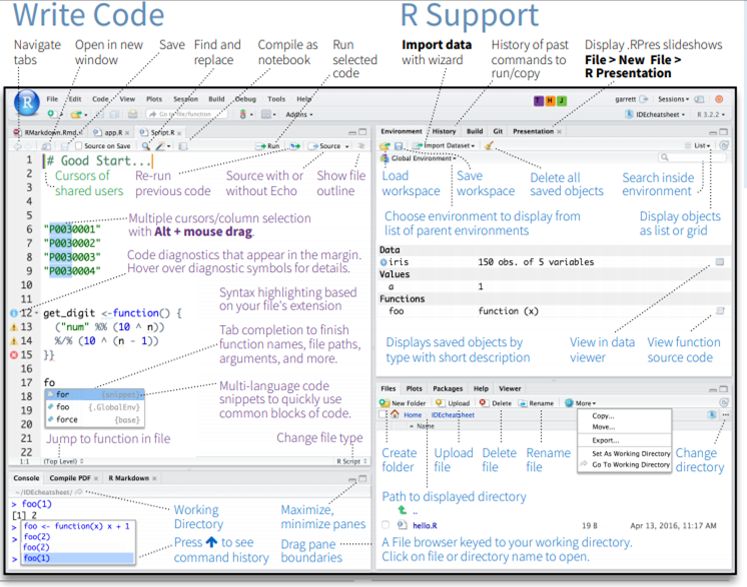Click the purple T user badge

tap(538, 101)
